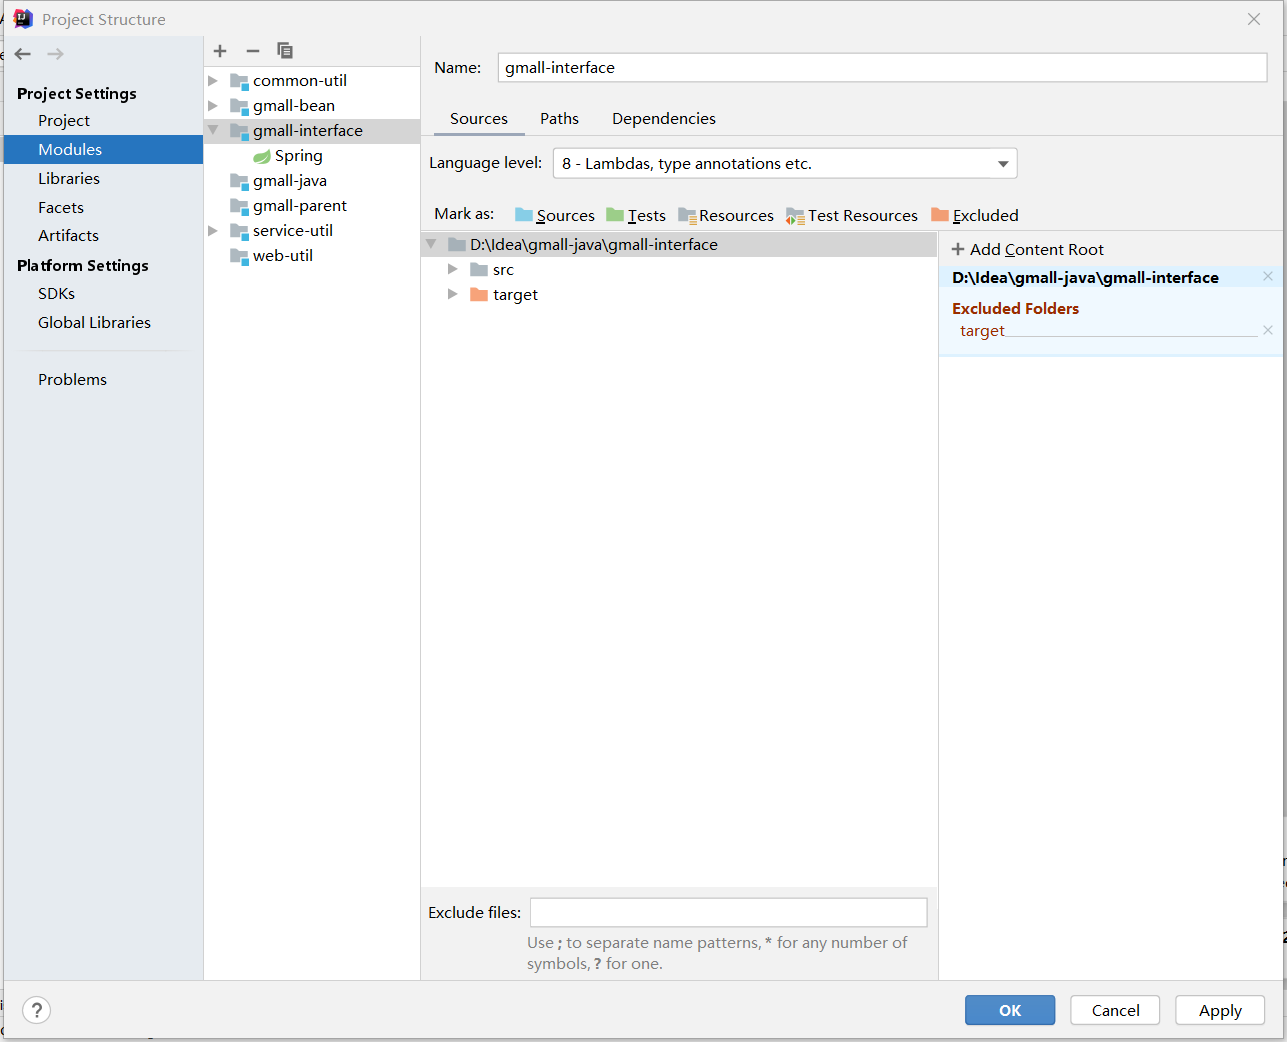Click the module Name input field
The image size is (1287, 1042).
pyautogui.click(x=882, y=68)
